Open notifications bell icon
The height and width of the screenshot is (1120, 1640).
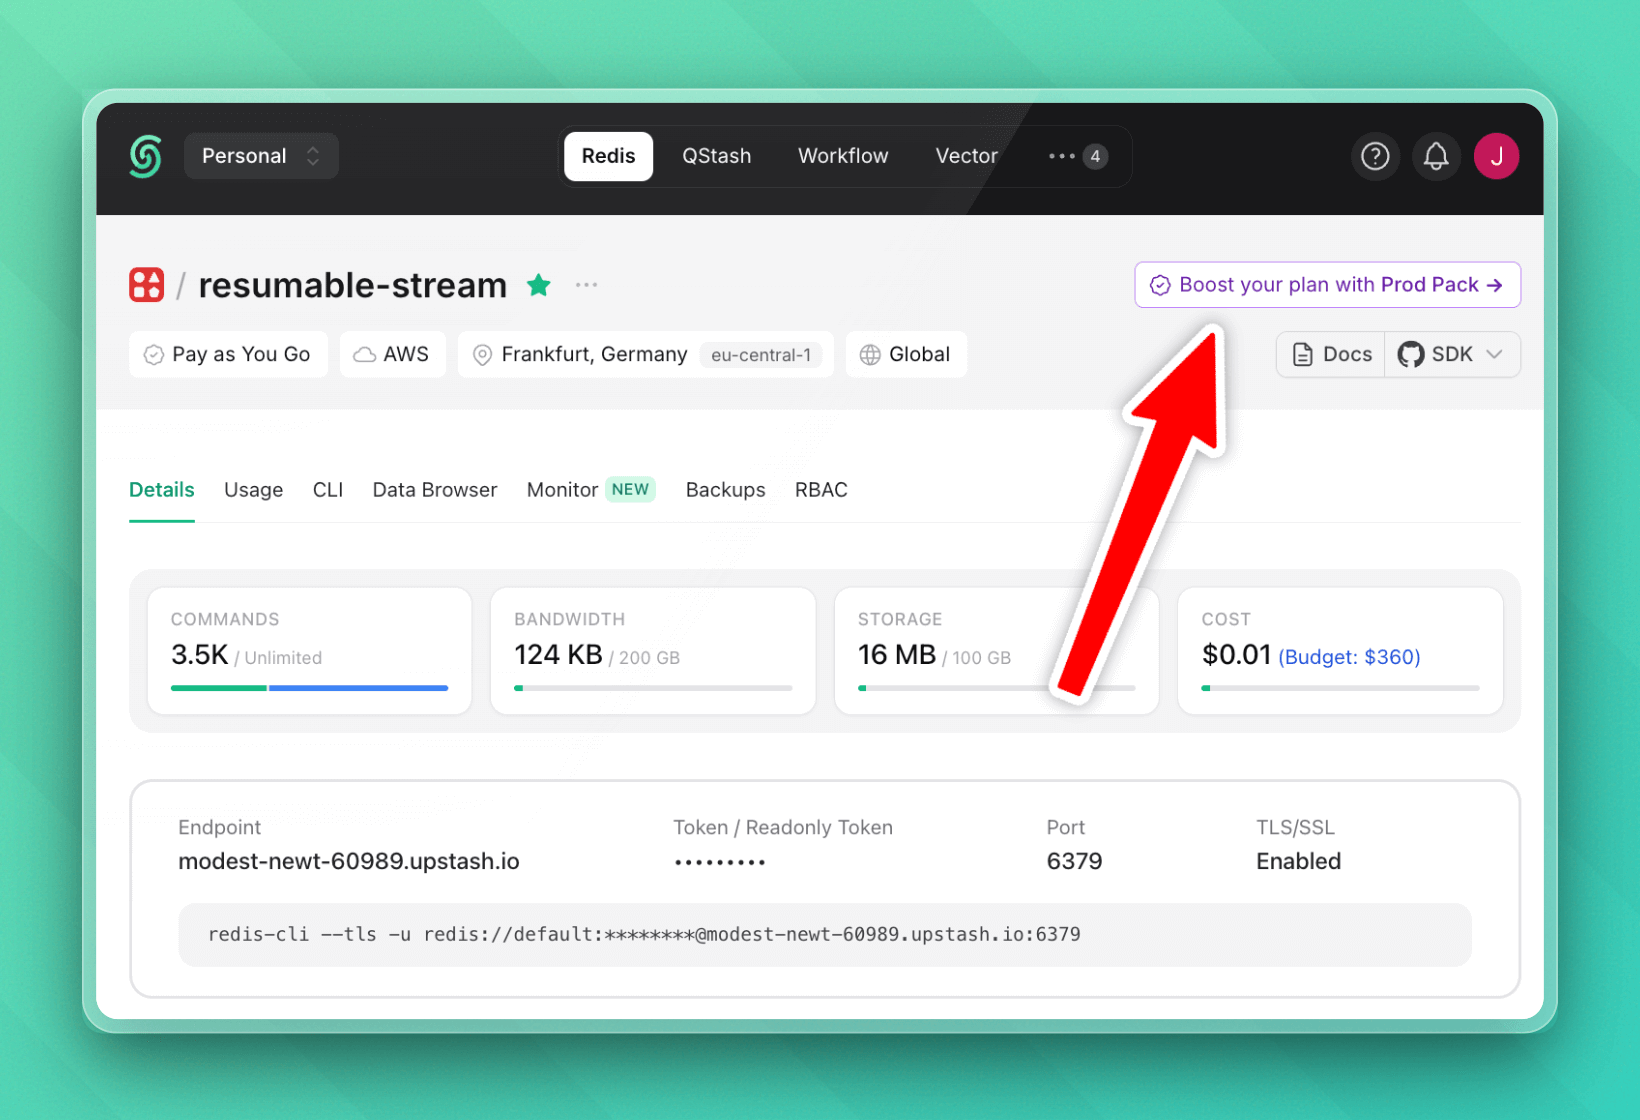pyautogui.click(x=1435, y=156)
